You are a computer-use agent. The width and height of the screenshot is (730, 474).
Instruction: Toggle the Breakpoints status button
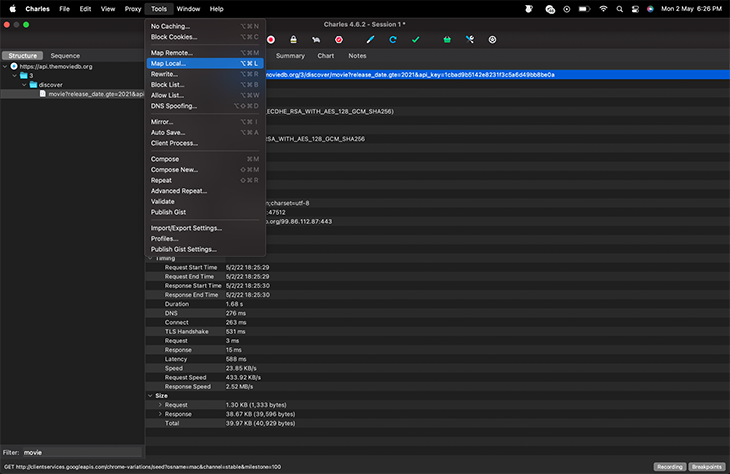(706, 467)
